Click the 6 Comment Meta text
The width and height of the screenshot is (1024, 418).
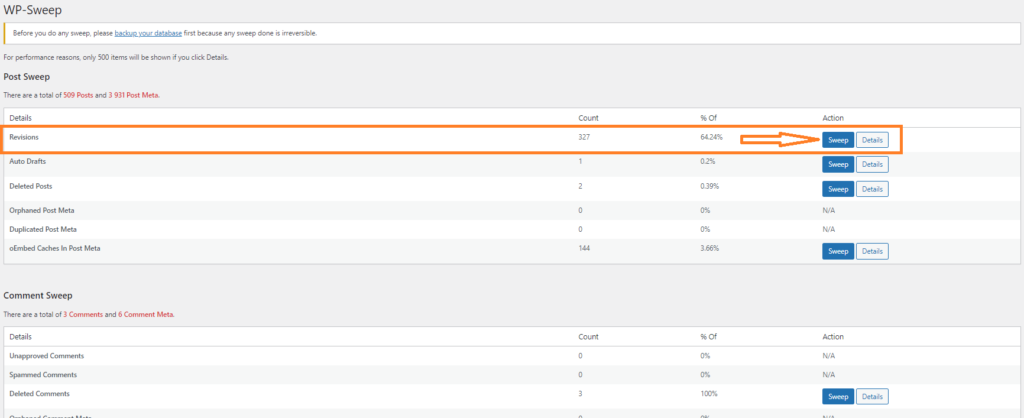146,314
